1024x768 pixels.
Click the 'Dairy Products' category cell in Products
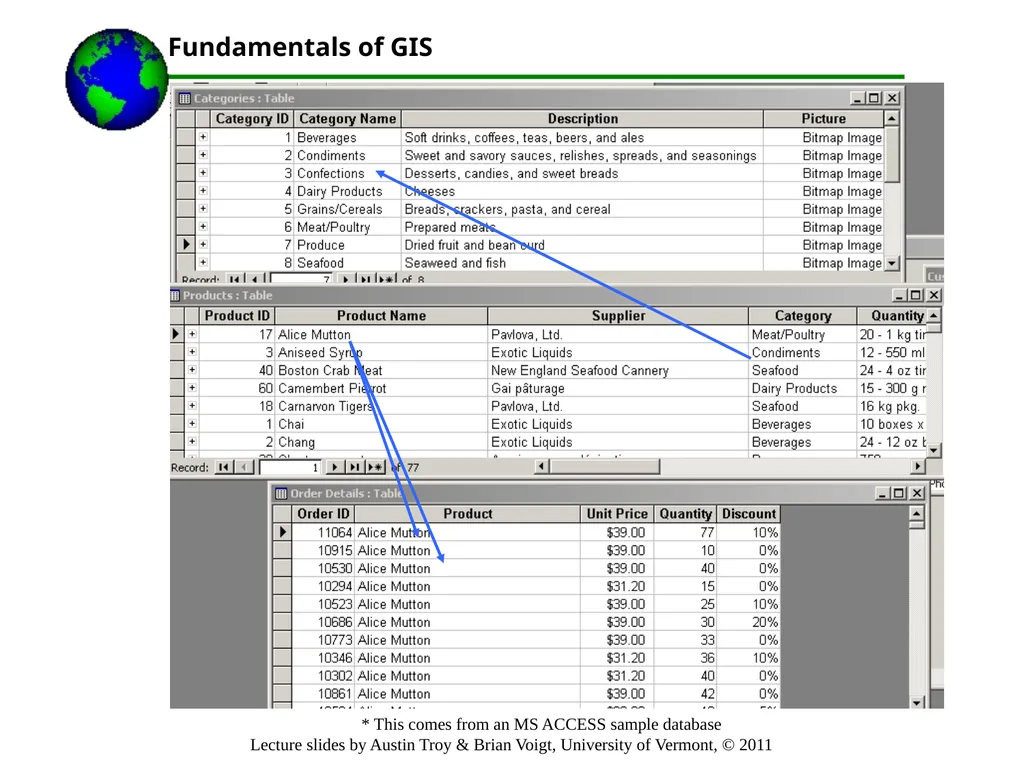pos(802,388)
